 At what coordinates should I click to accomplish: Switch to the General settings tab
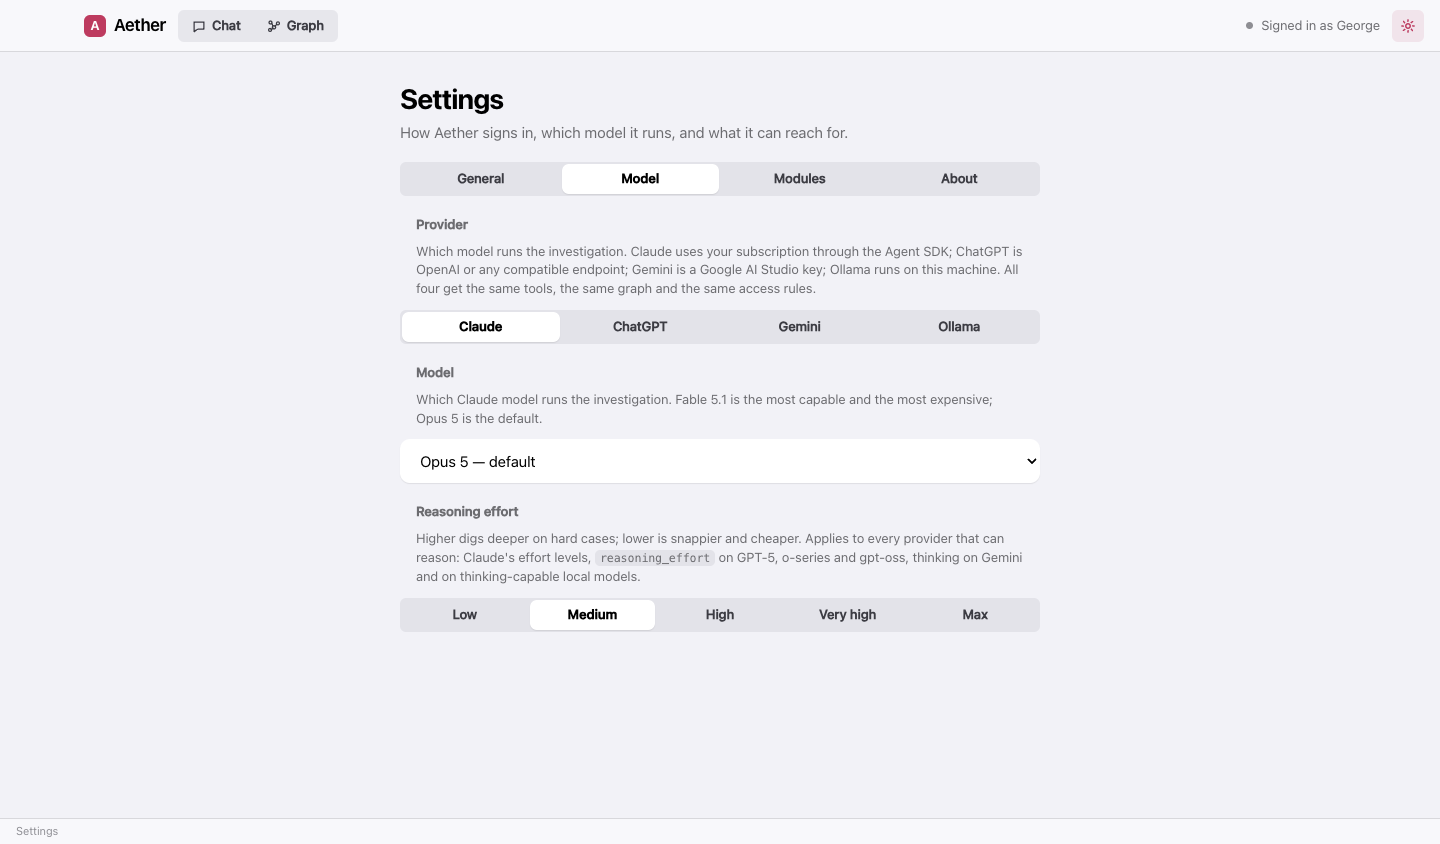click(481, 179)
